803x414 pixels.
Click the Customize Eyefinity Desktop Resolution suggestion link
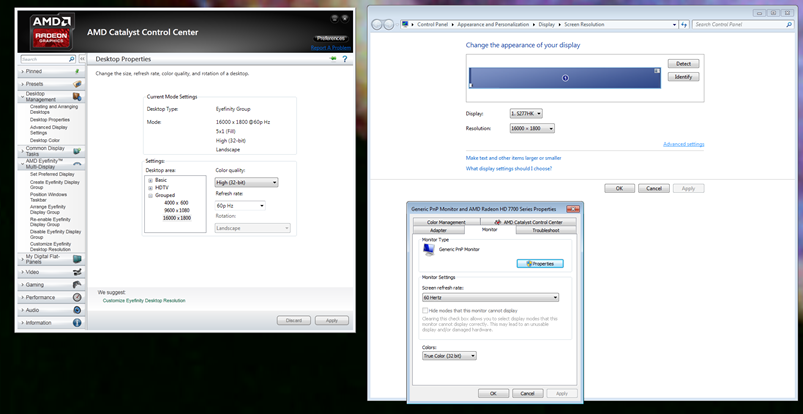tap(144, 301)
